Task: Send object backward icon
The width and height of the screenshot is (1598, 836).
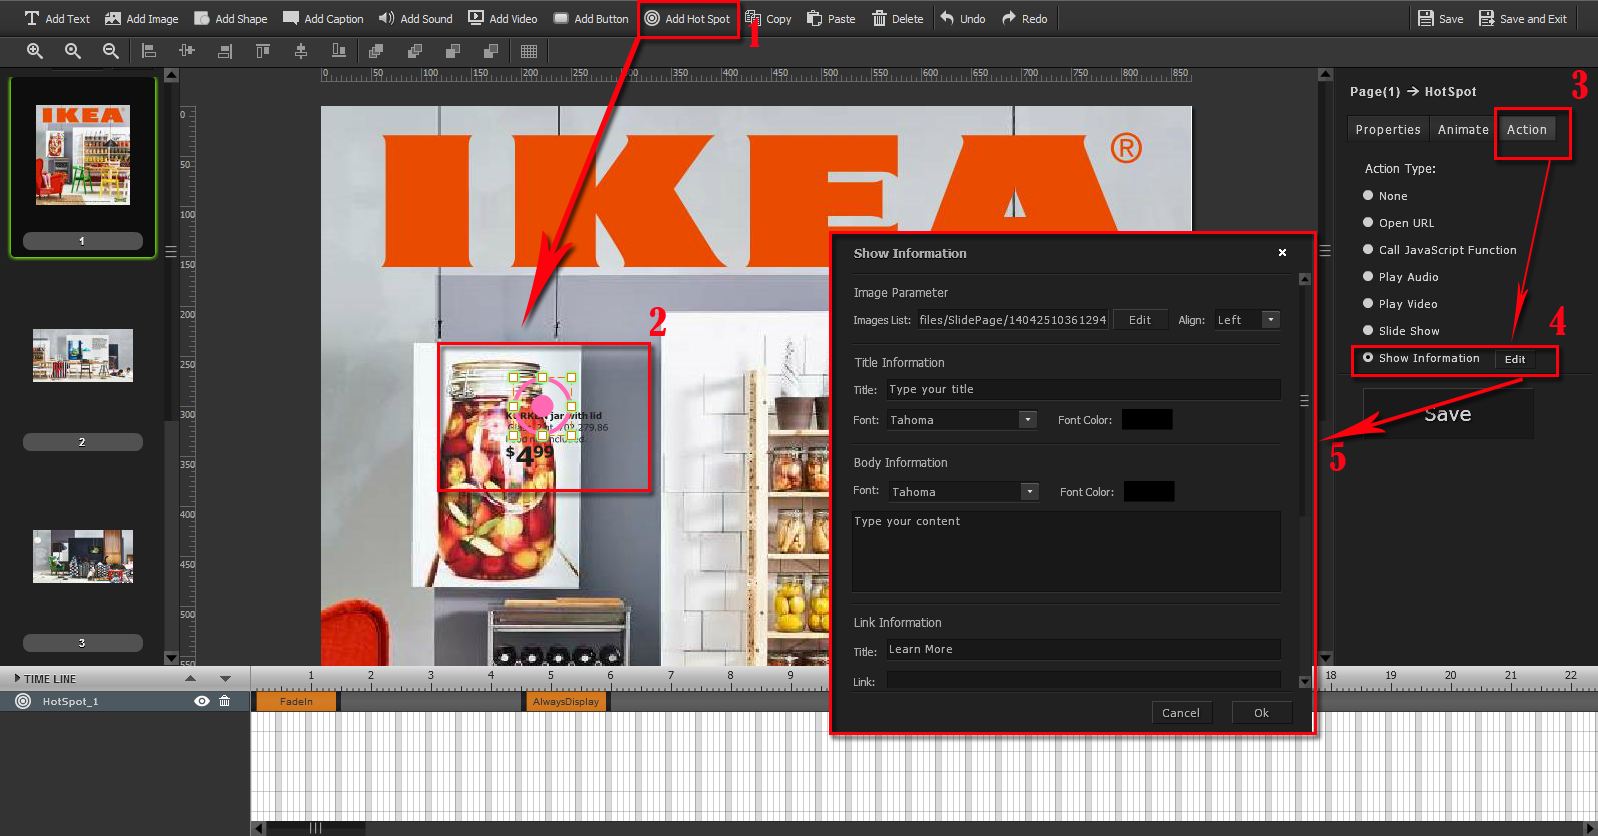Action: pyautogui.click(x=453, y=51)
